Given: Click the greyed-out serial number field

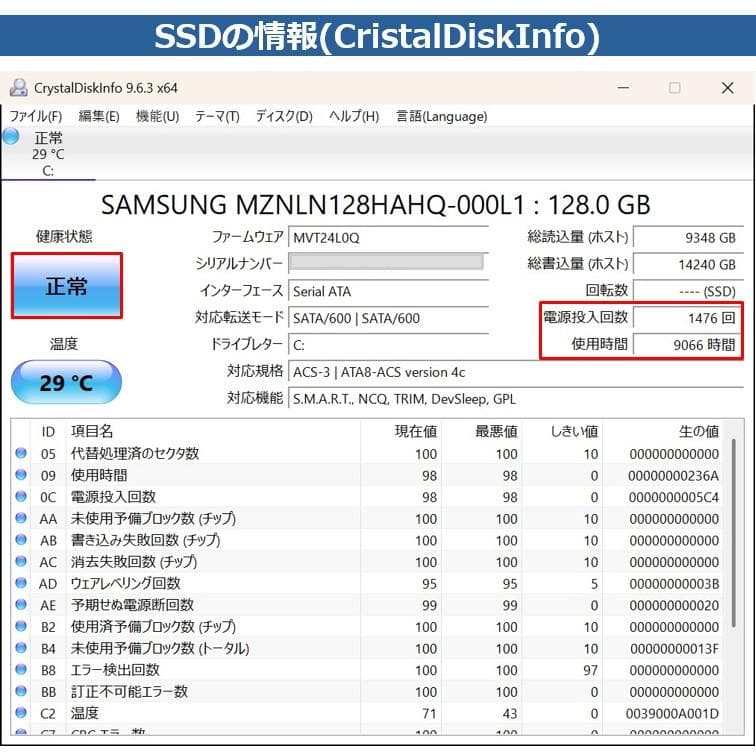Looking at the screenshot, I should click(386, 262).
